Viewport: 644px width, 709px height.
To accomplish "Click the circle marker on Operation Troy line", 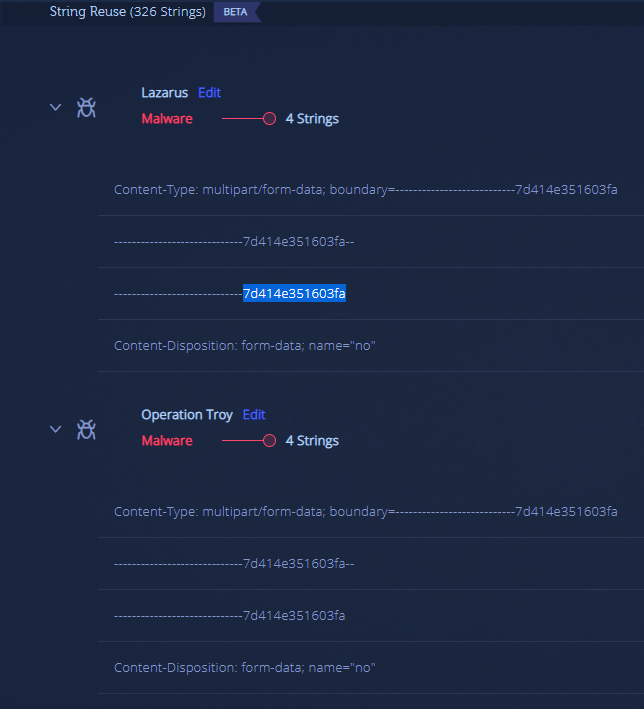I will click(x=269, y=441).
